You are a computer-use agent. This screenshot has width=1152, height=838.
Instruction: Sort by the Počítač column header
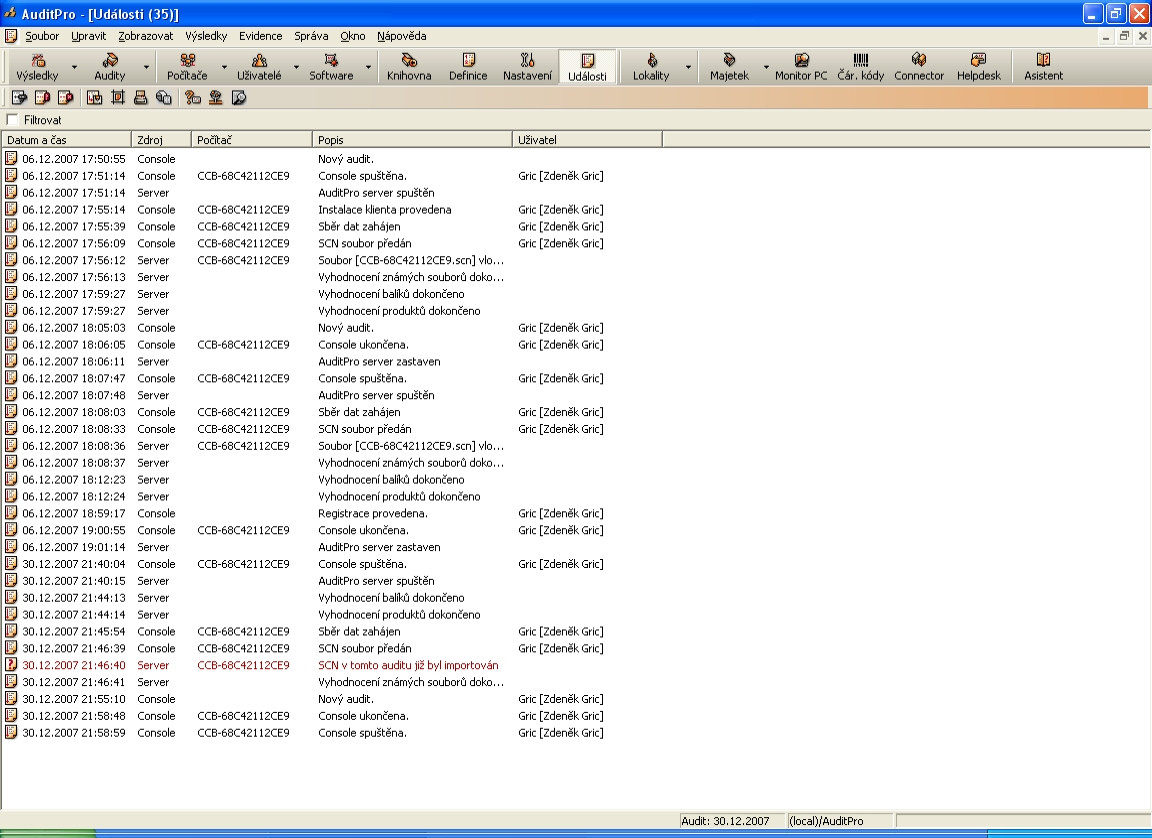click(x=252, y=140)
